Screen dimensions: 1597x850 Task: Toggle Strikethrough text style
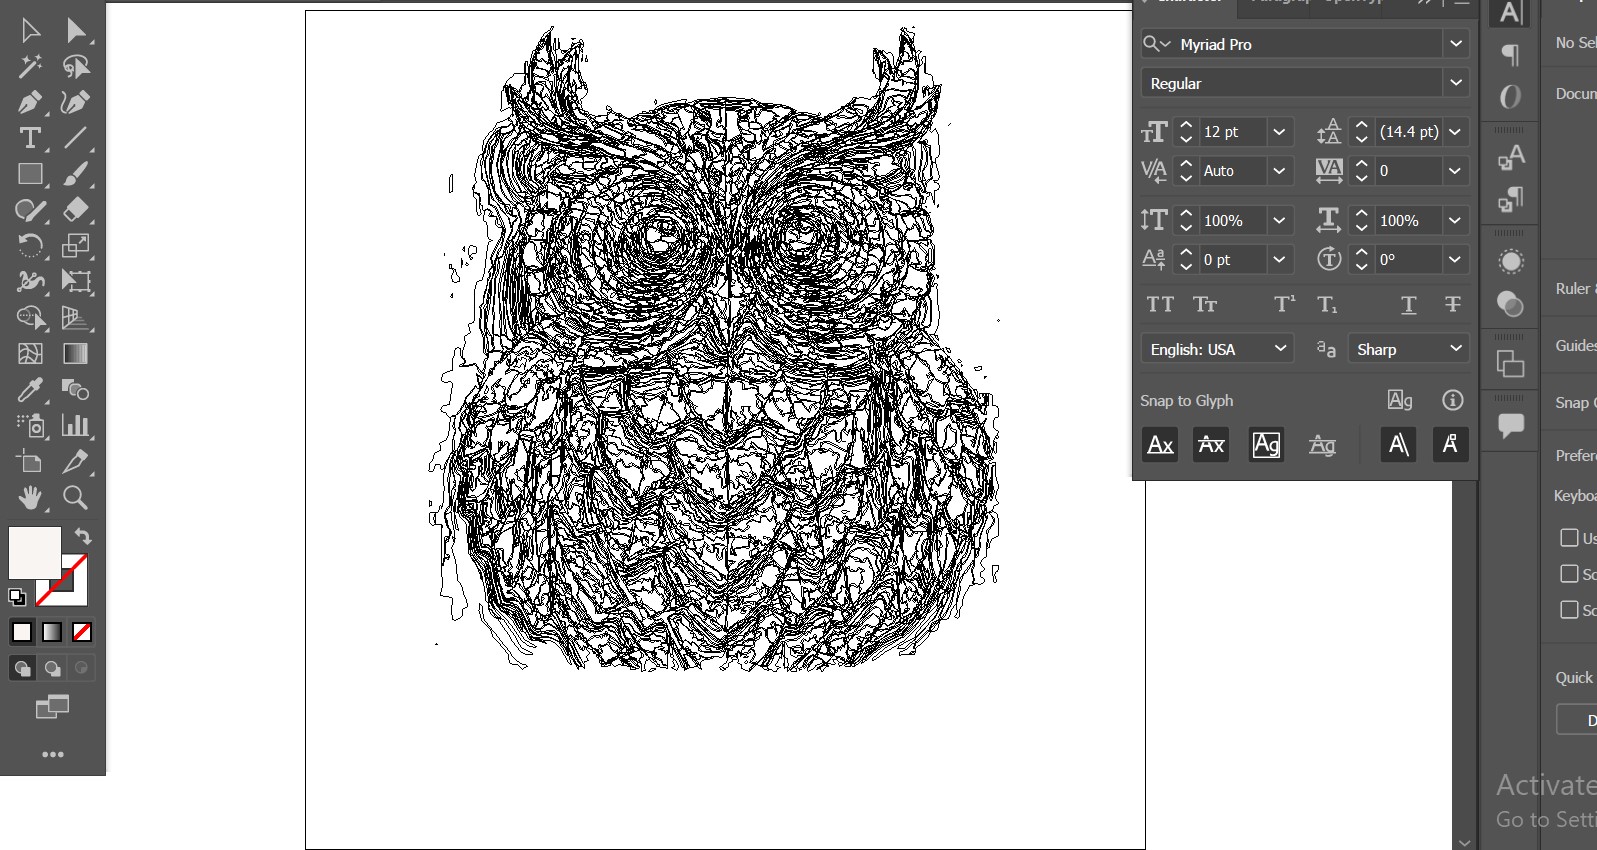(1453, 305)
